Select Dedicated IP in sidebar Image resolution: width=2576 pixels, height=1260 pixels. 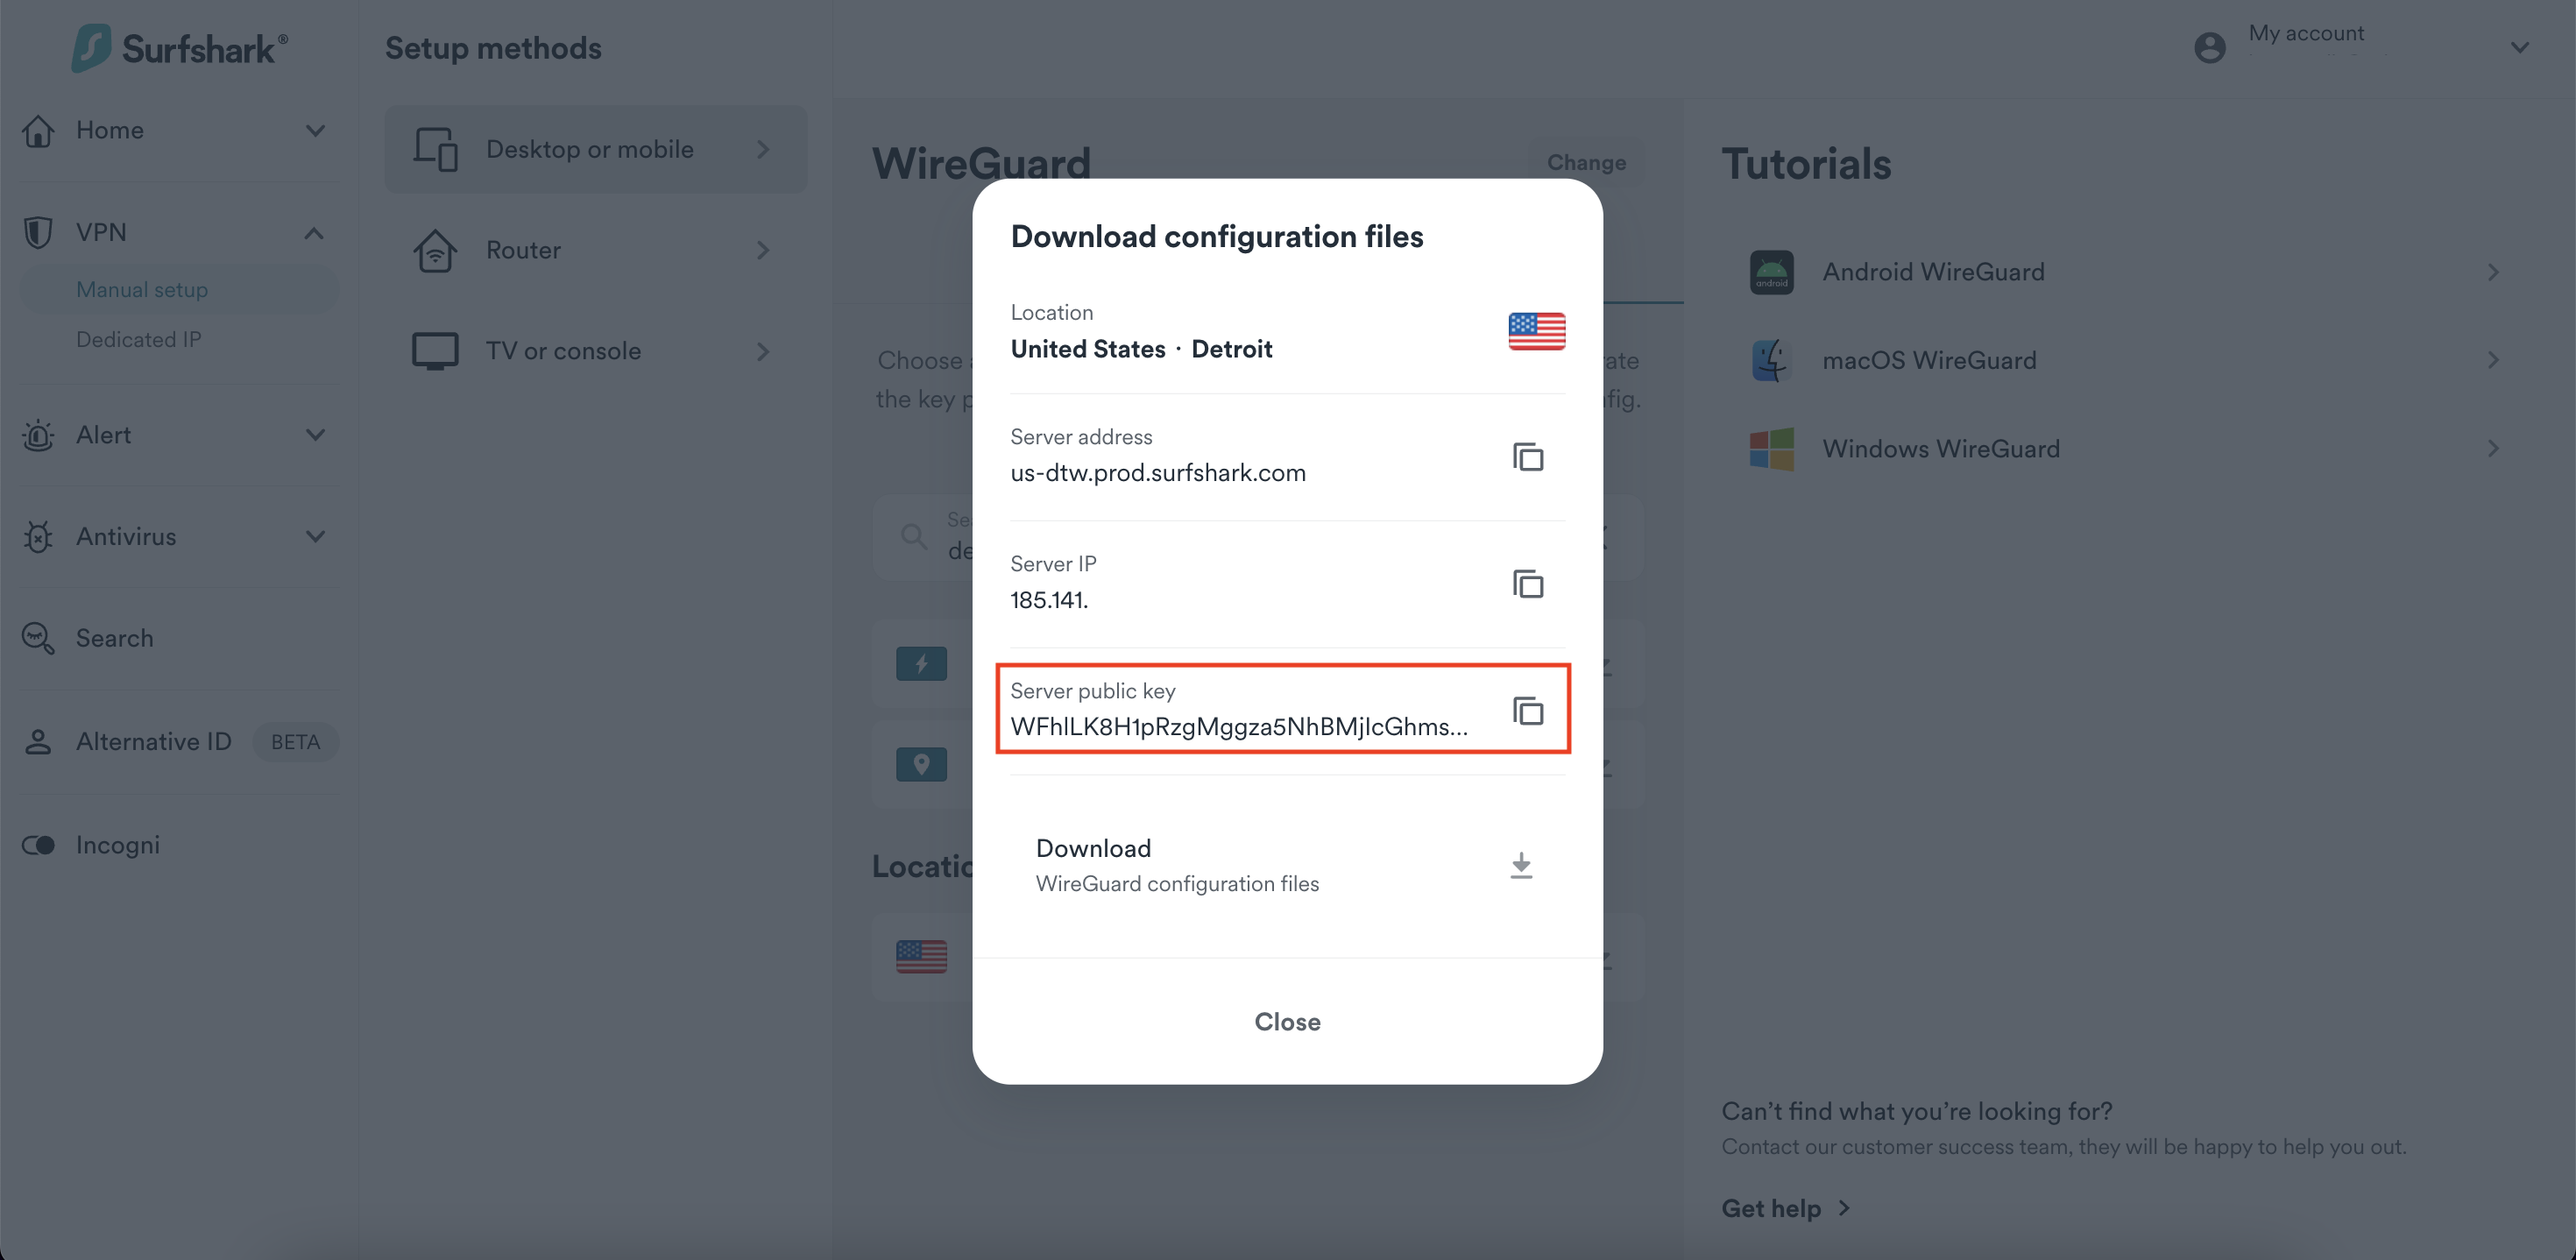pos(139,339)
